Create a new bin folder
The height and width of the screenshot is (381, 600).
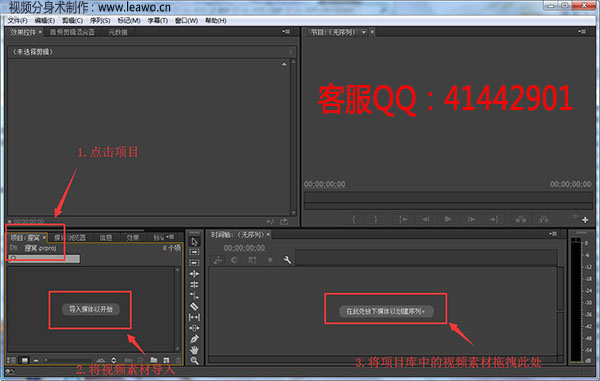[154, 360]
